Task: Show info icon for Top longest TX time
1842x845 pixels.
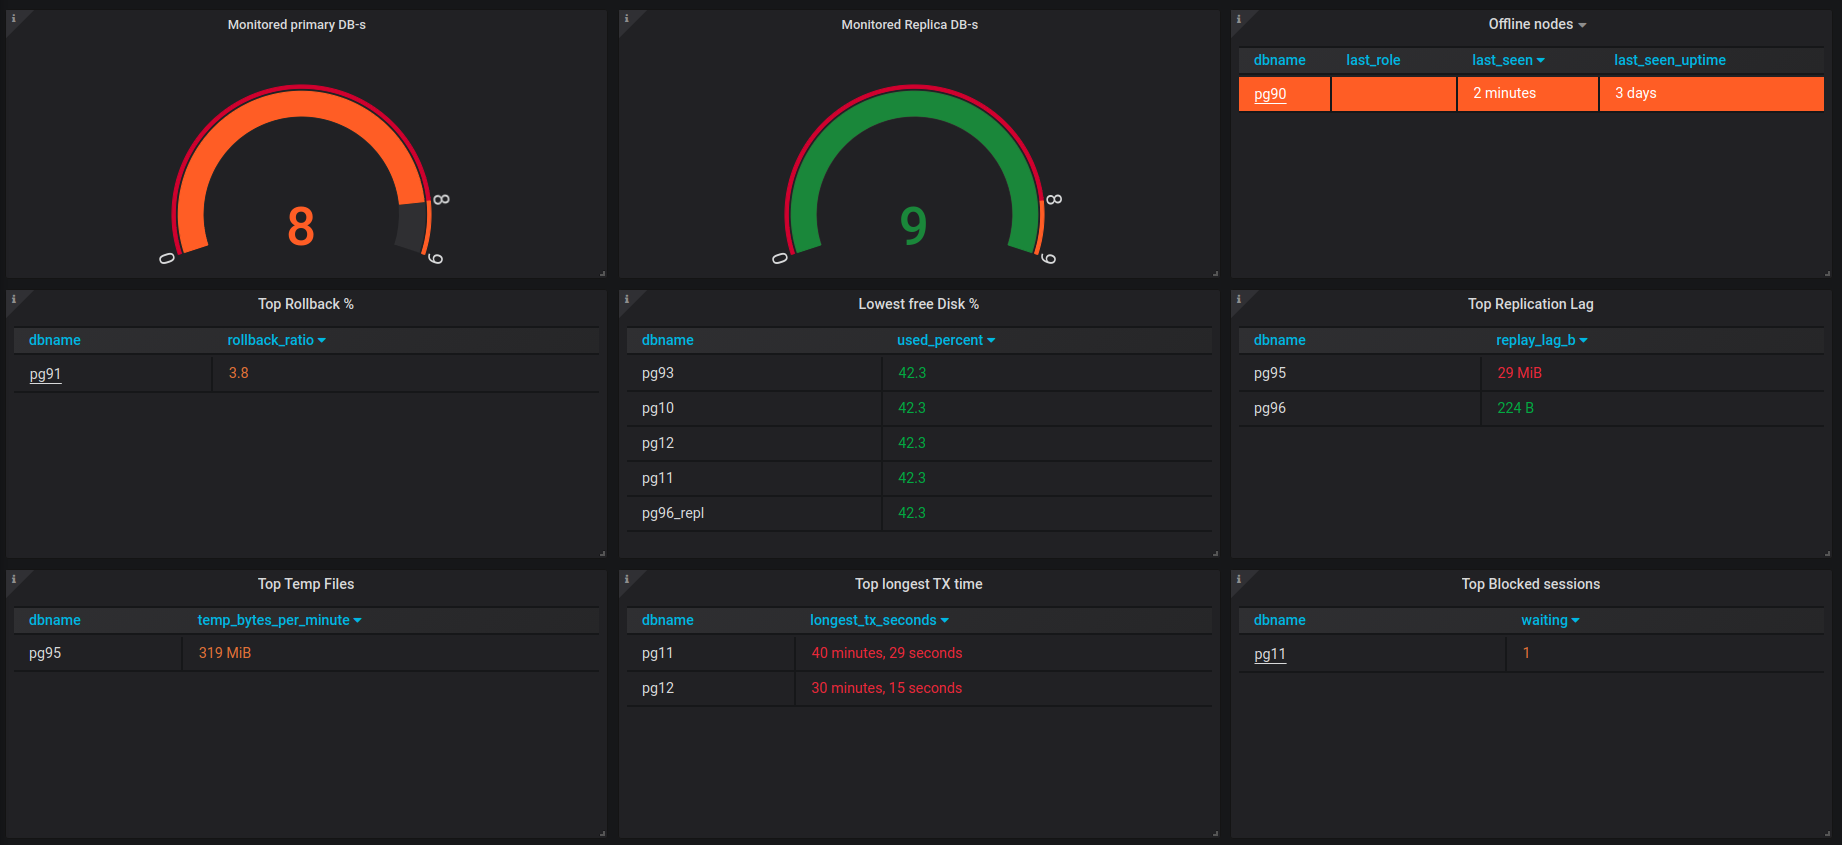Action: [x=627, y=579]
